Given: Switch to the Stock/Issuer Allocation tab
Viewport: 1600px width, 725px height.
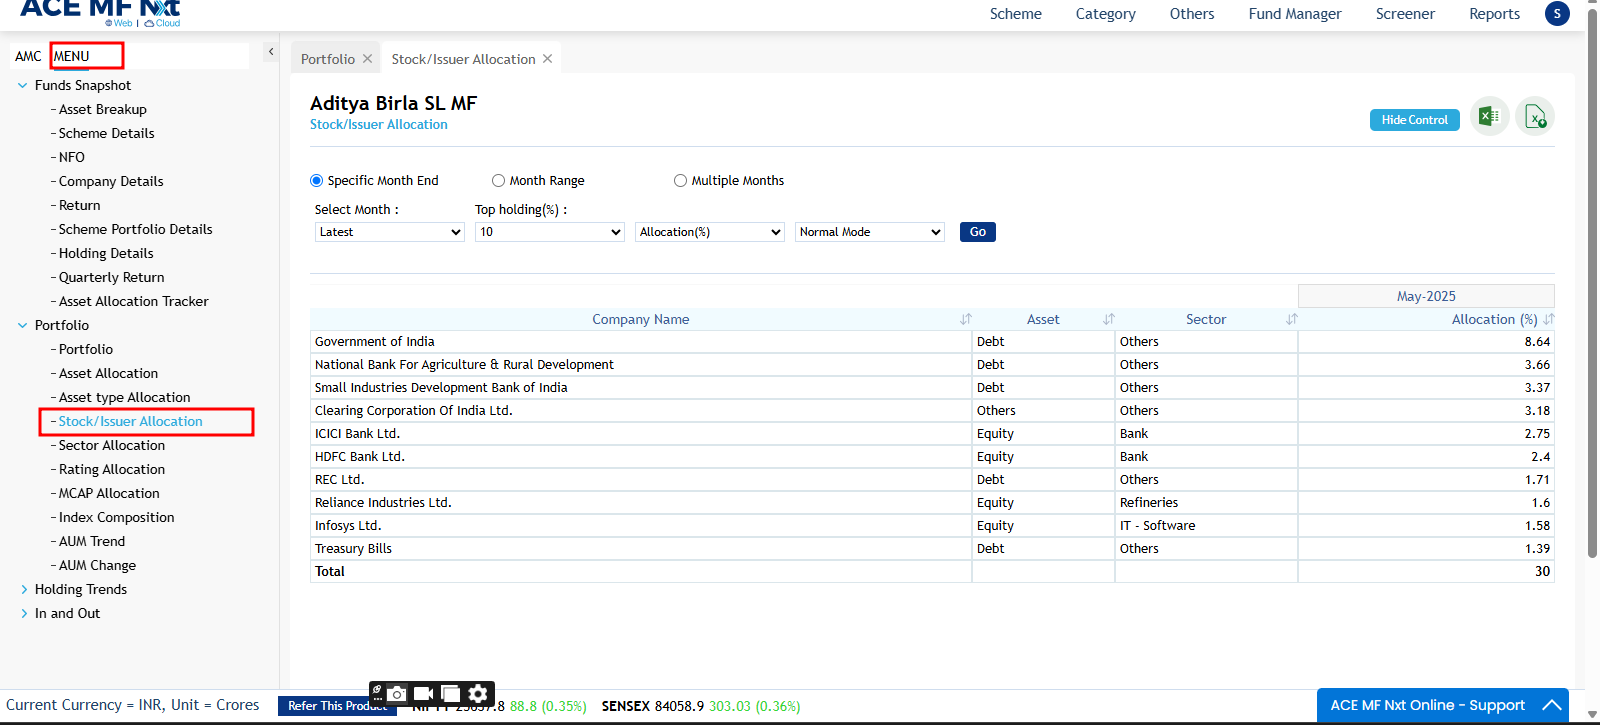Looking at the screenshot, I should pos(463,59).
